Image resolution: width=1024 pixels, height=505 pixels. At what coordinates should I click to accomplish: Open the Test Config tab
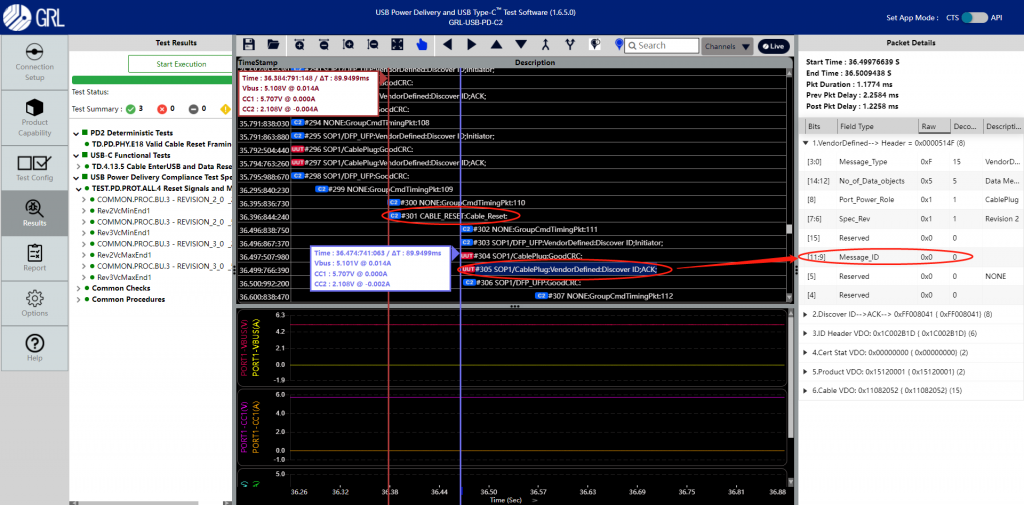coord(35,168)
